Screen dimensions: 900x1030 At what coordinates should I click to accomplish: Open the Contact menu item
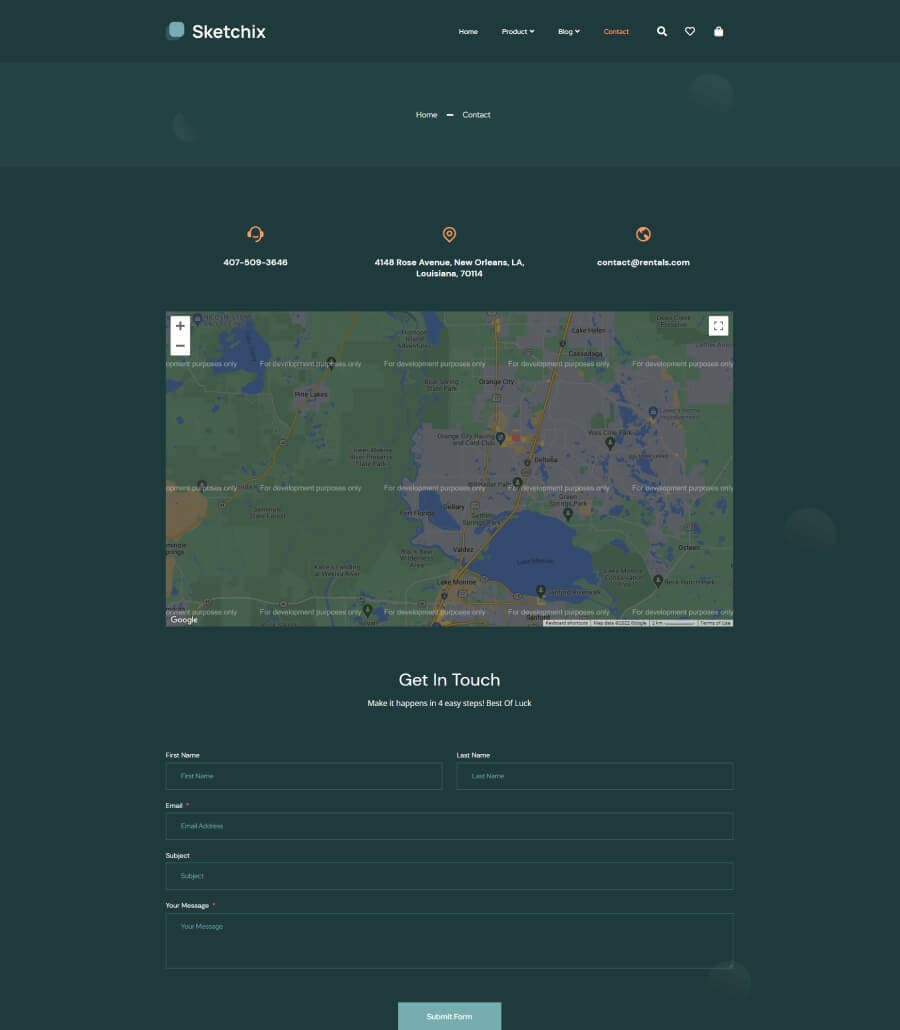[x=616, y=31]
